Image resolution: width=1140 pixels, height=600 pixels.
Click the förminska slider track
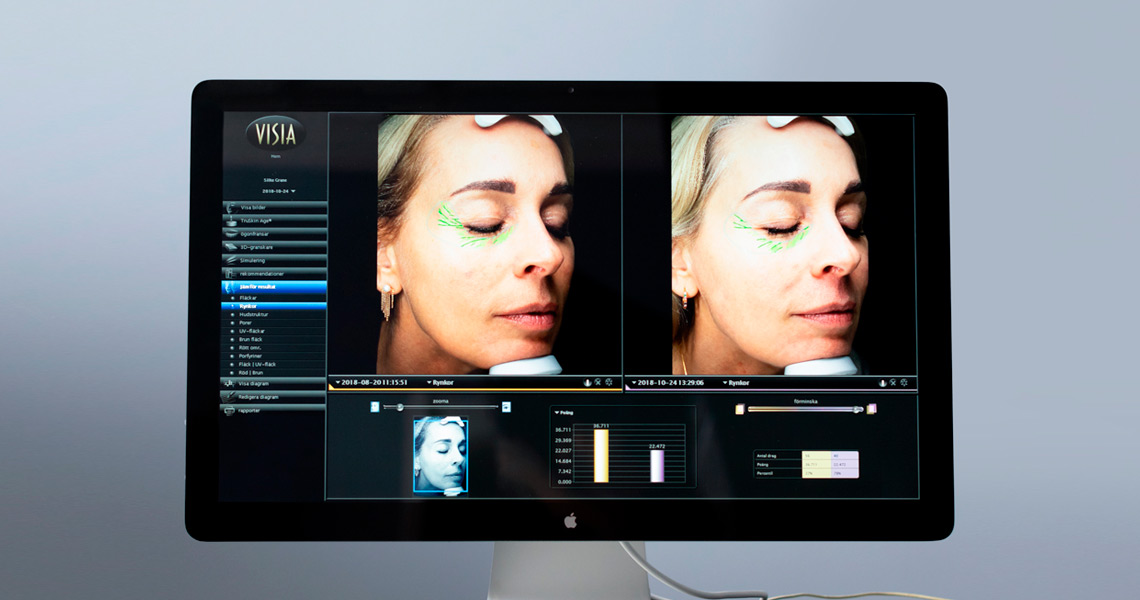[800, 408]
